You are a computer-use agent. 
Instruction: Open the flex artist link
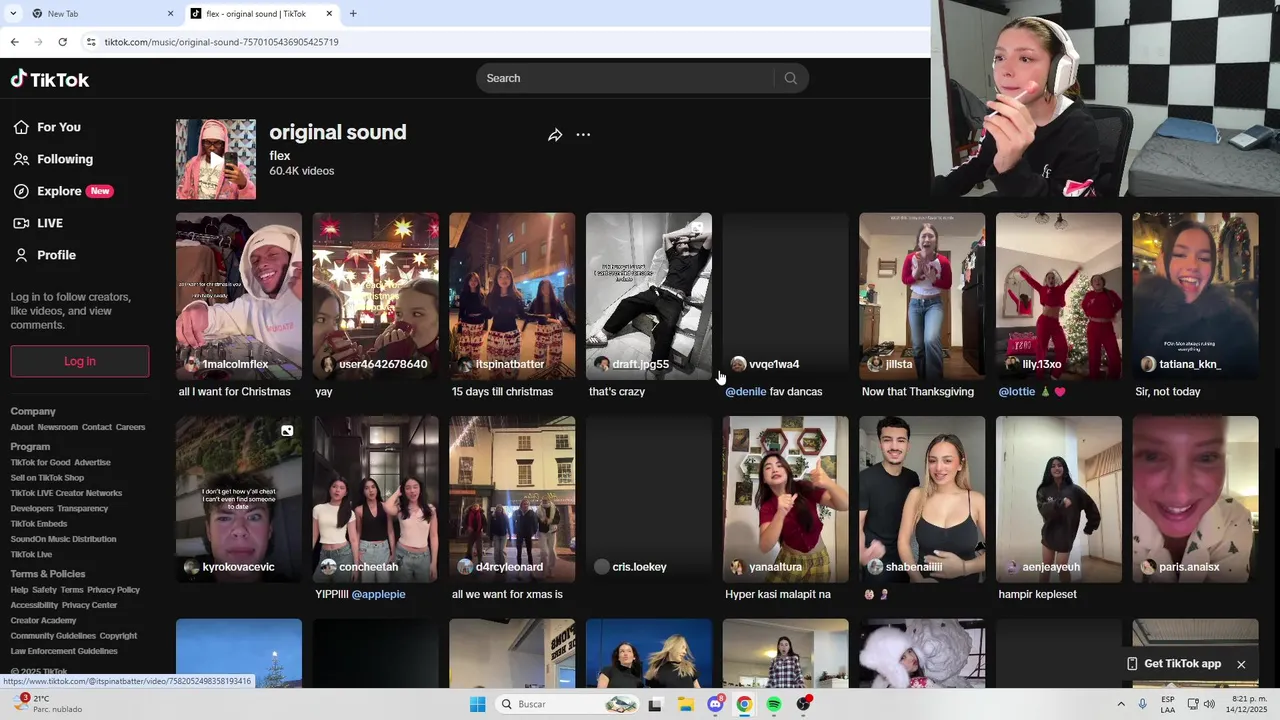coord(280,156)
